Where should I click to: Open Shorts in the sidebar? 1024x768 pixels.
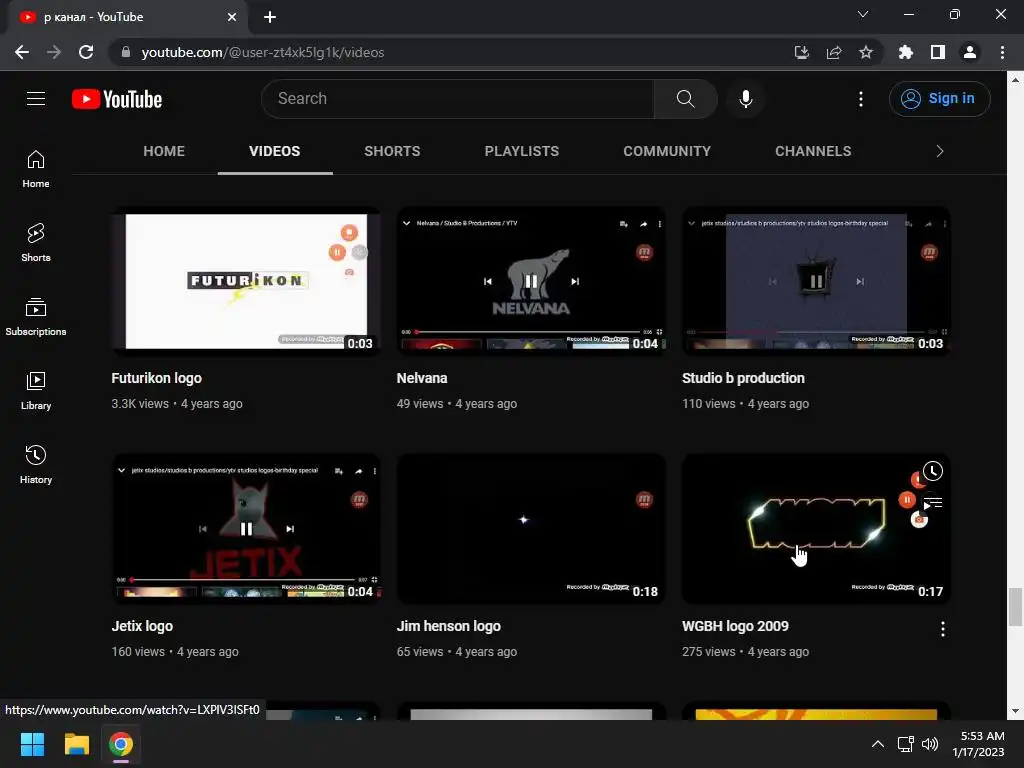click(36, 243)
